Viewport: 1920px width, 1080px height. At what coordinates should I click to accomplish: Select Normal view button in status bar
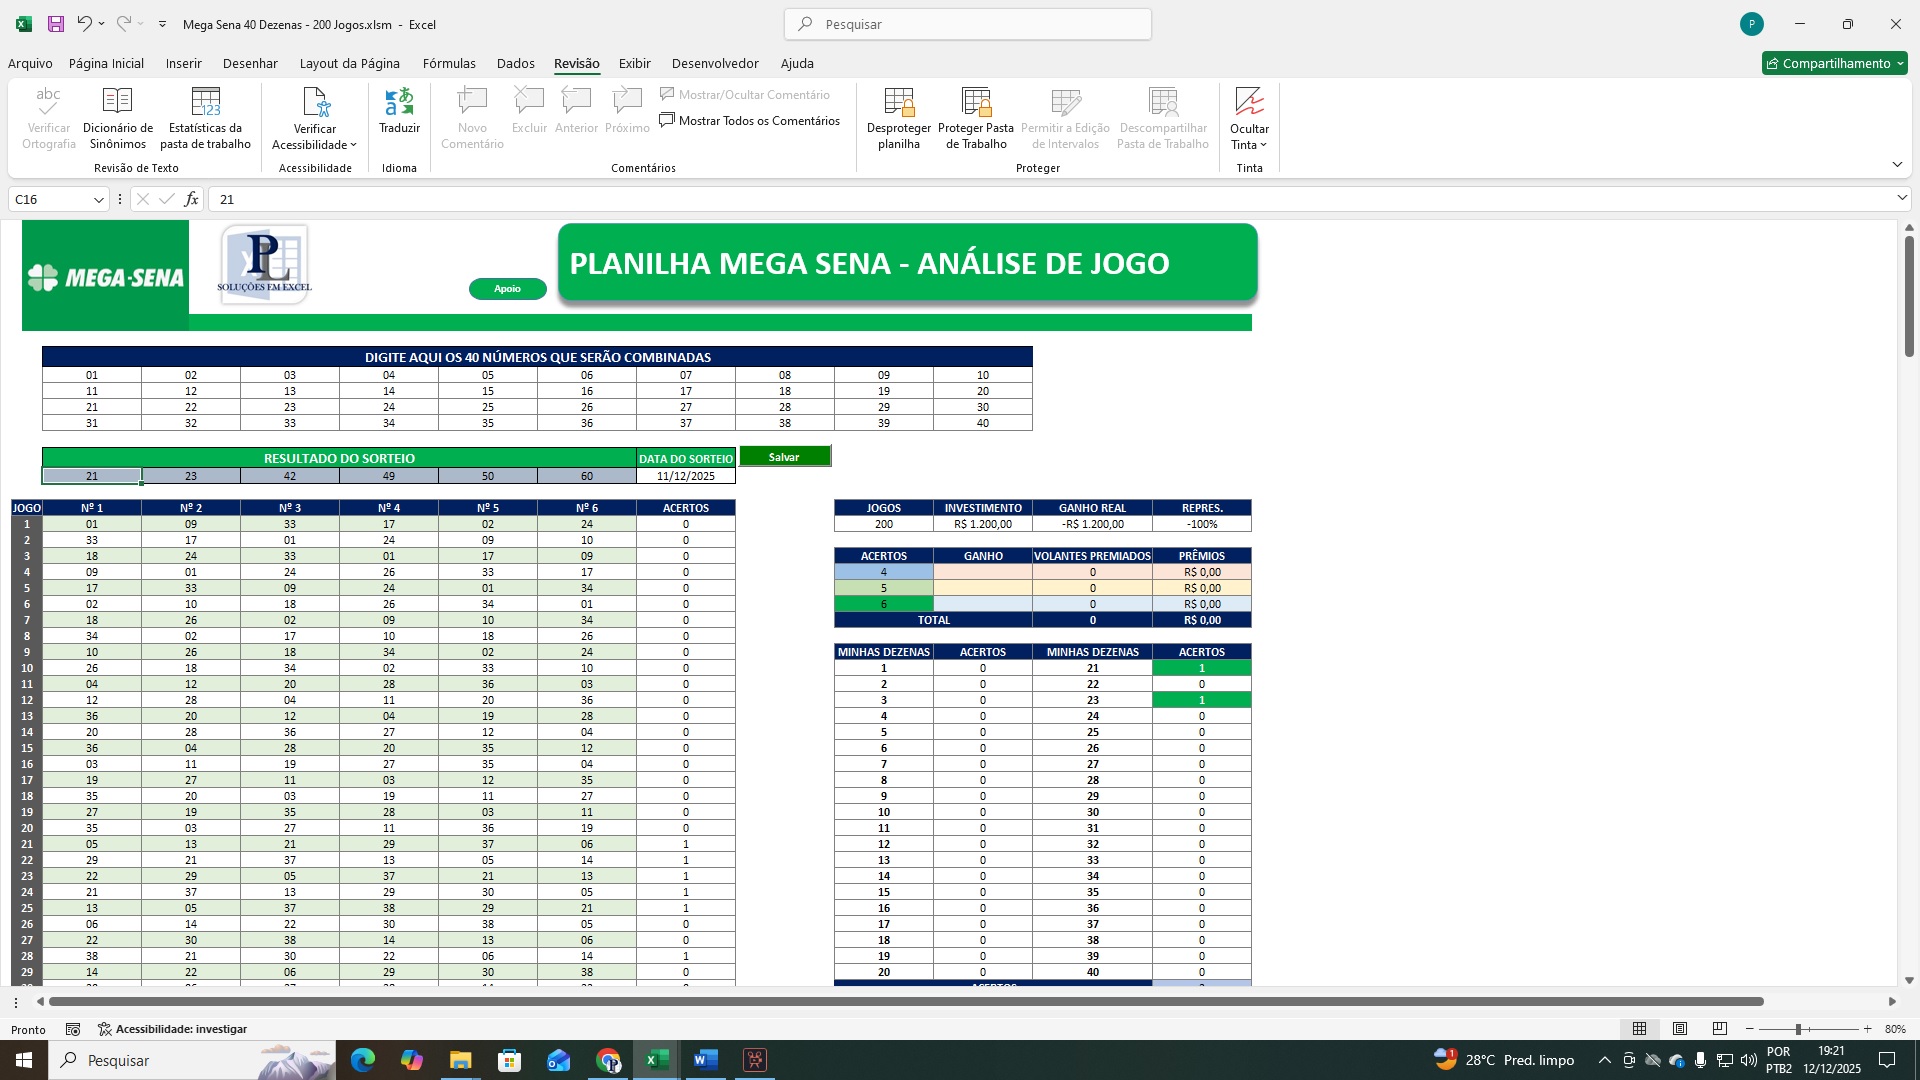[x=1640, y=1029]
